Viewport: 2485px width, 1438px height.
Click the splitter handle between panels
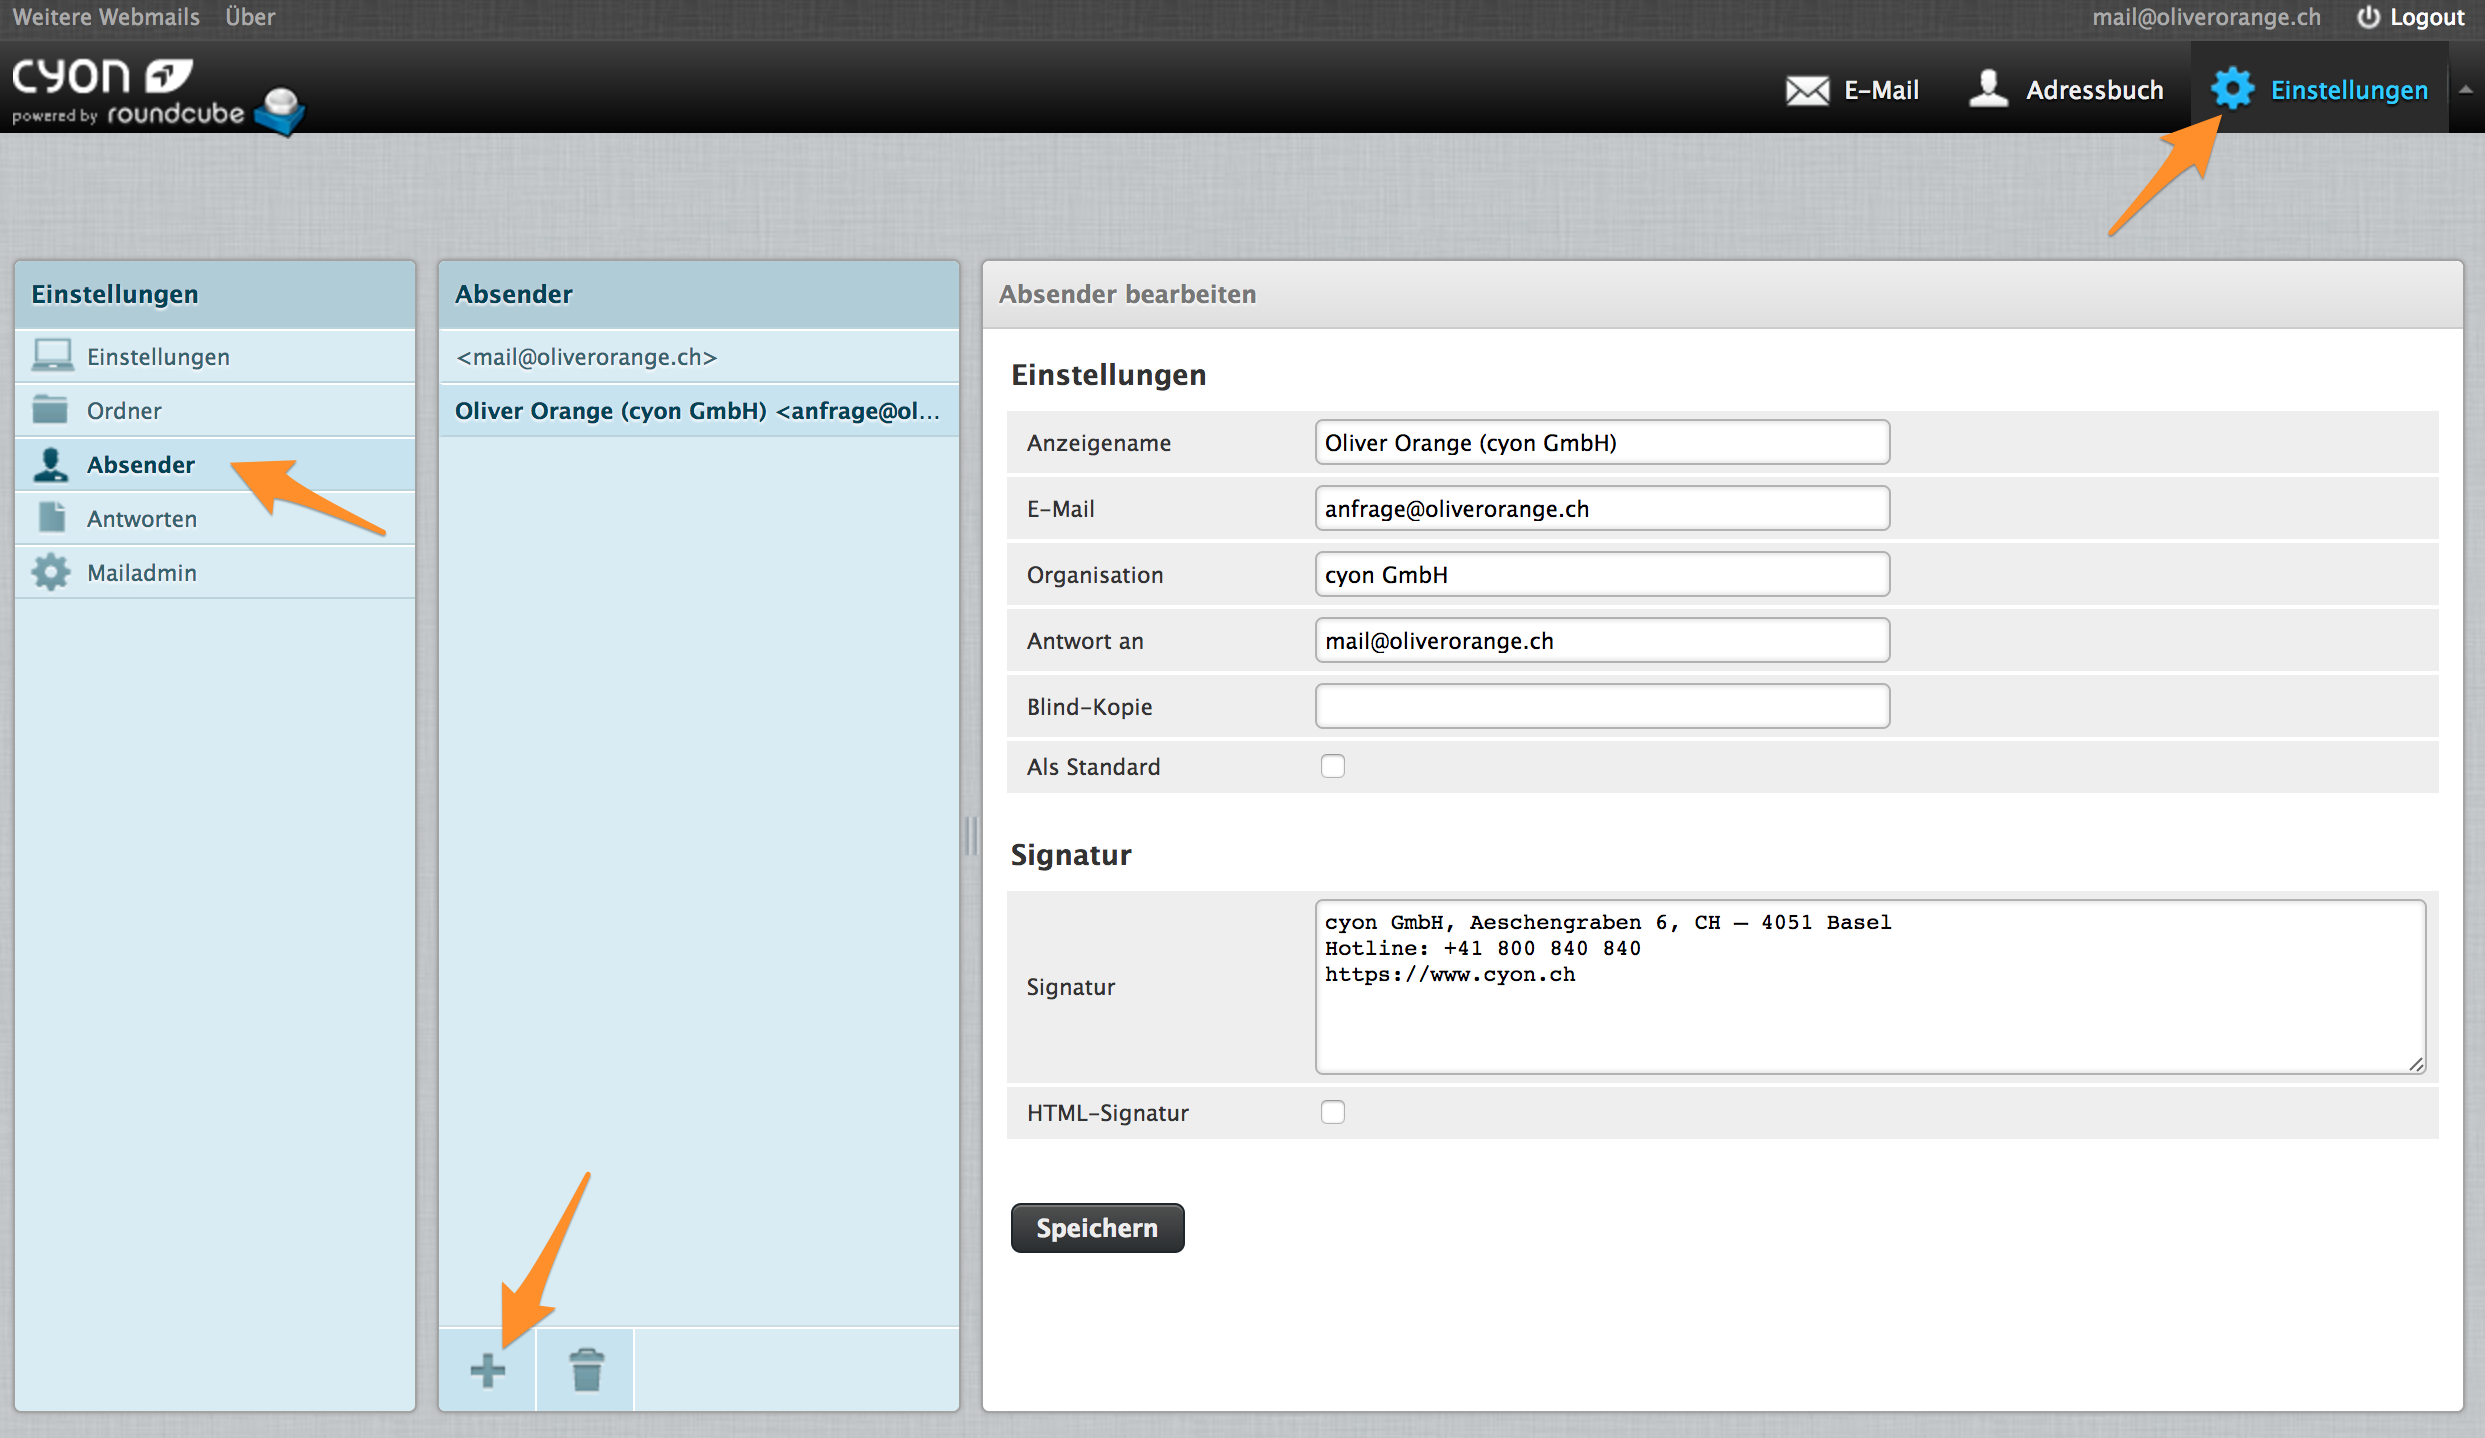point(970,836)
